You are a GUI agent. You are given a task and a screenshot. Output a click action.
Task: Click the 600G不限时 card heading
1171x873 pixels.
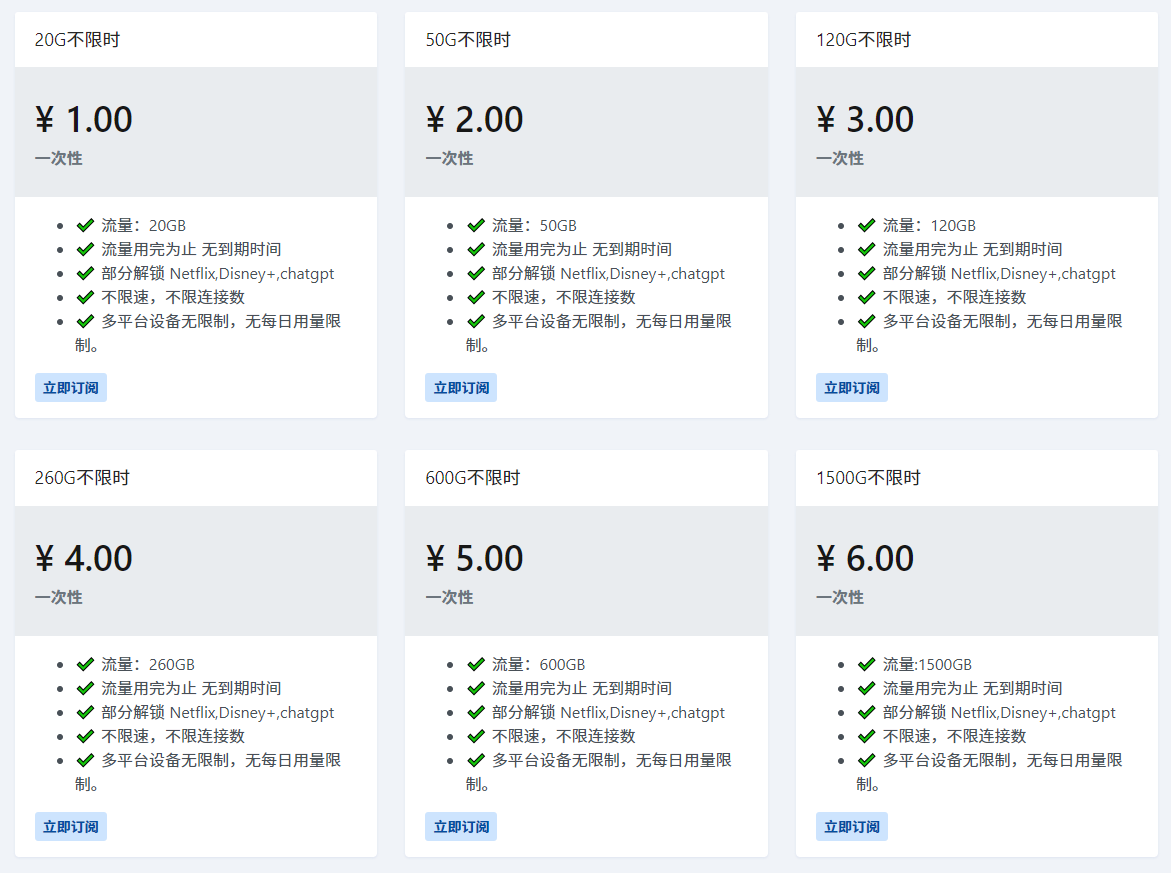click(473, 478)
